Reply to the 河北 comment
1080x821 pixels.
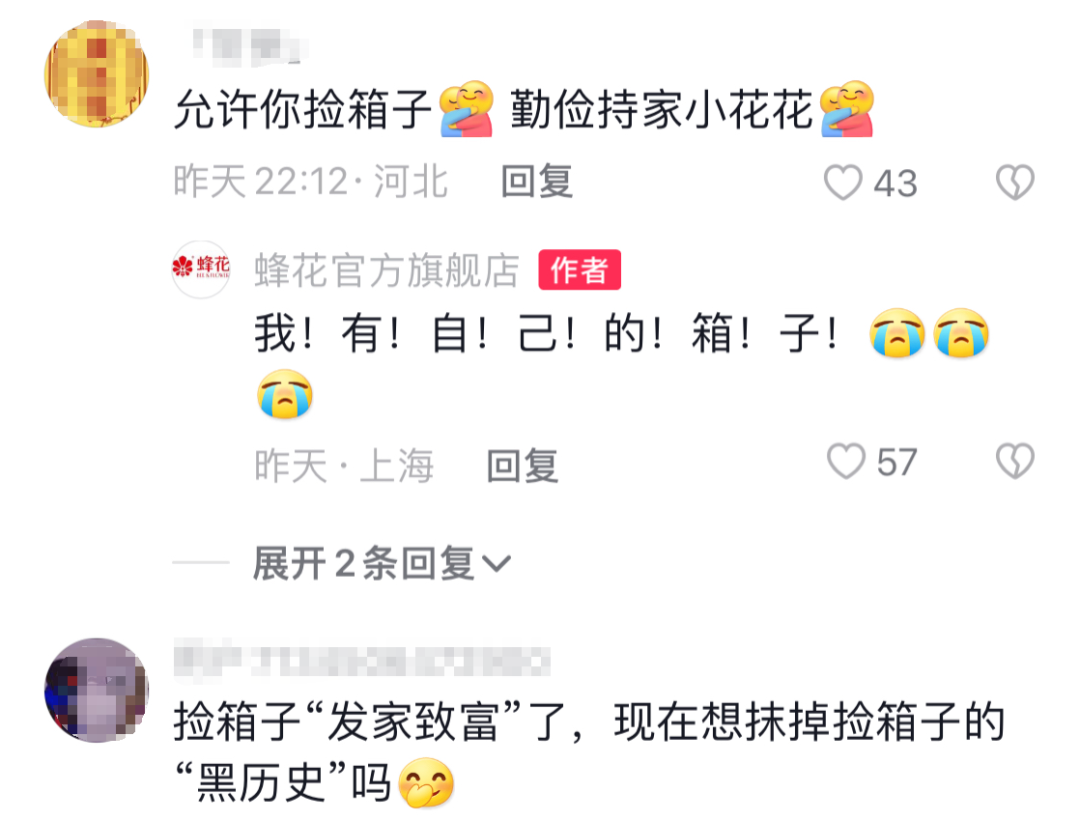[537, 182]
